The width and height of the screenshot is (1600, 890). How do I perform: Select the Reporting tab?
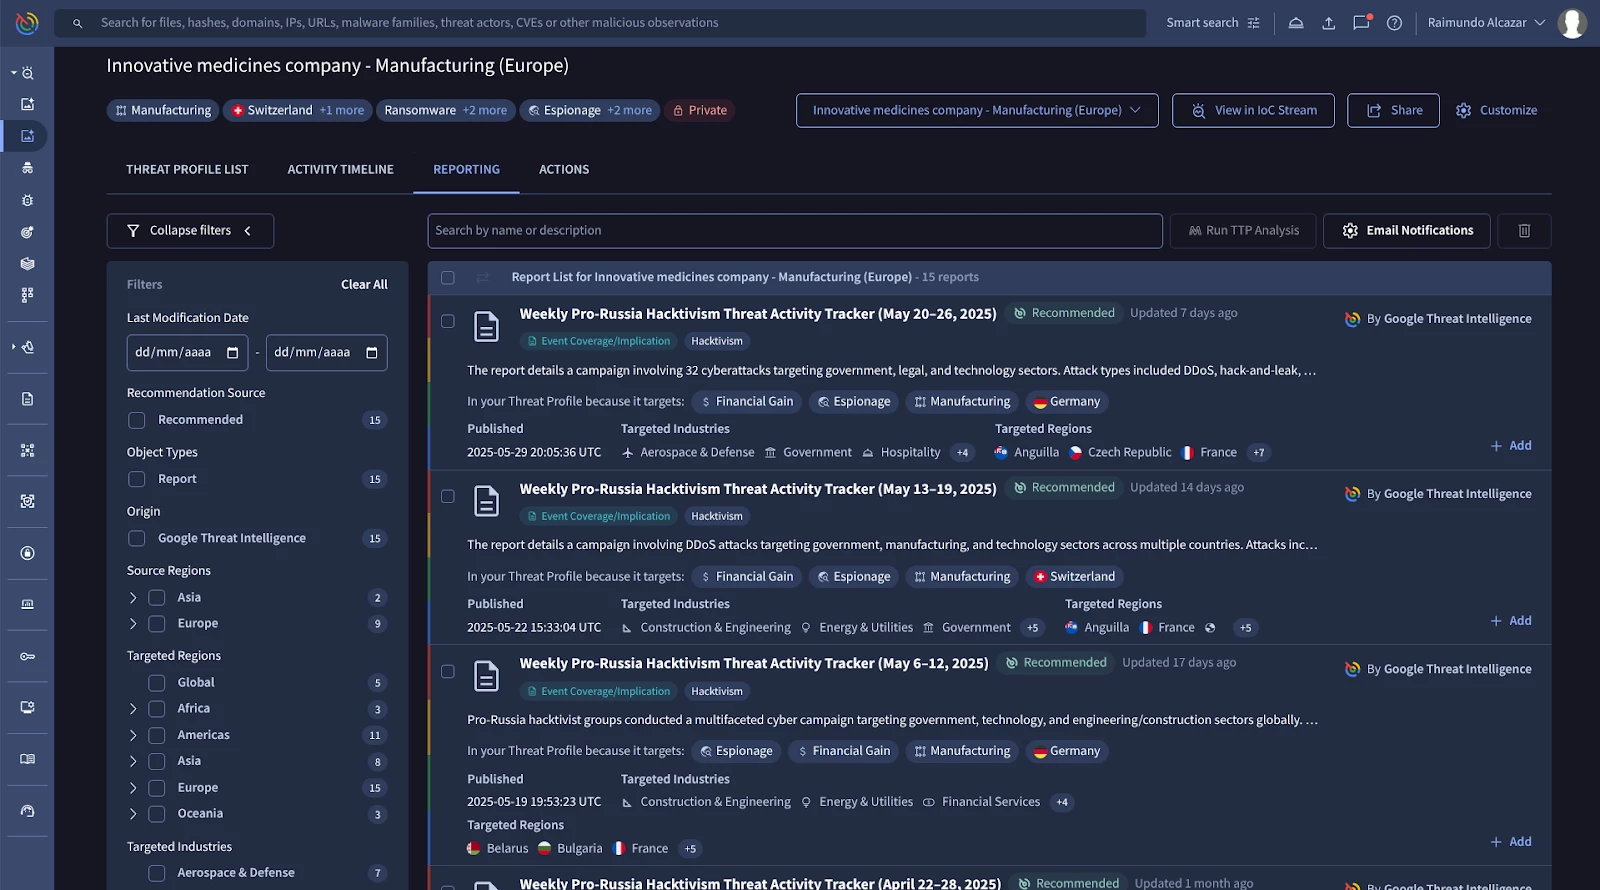click(x=466, y=170)
